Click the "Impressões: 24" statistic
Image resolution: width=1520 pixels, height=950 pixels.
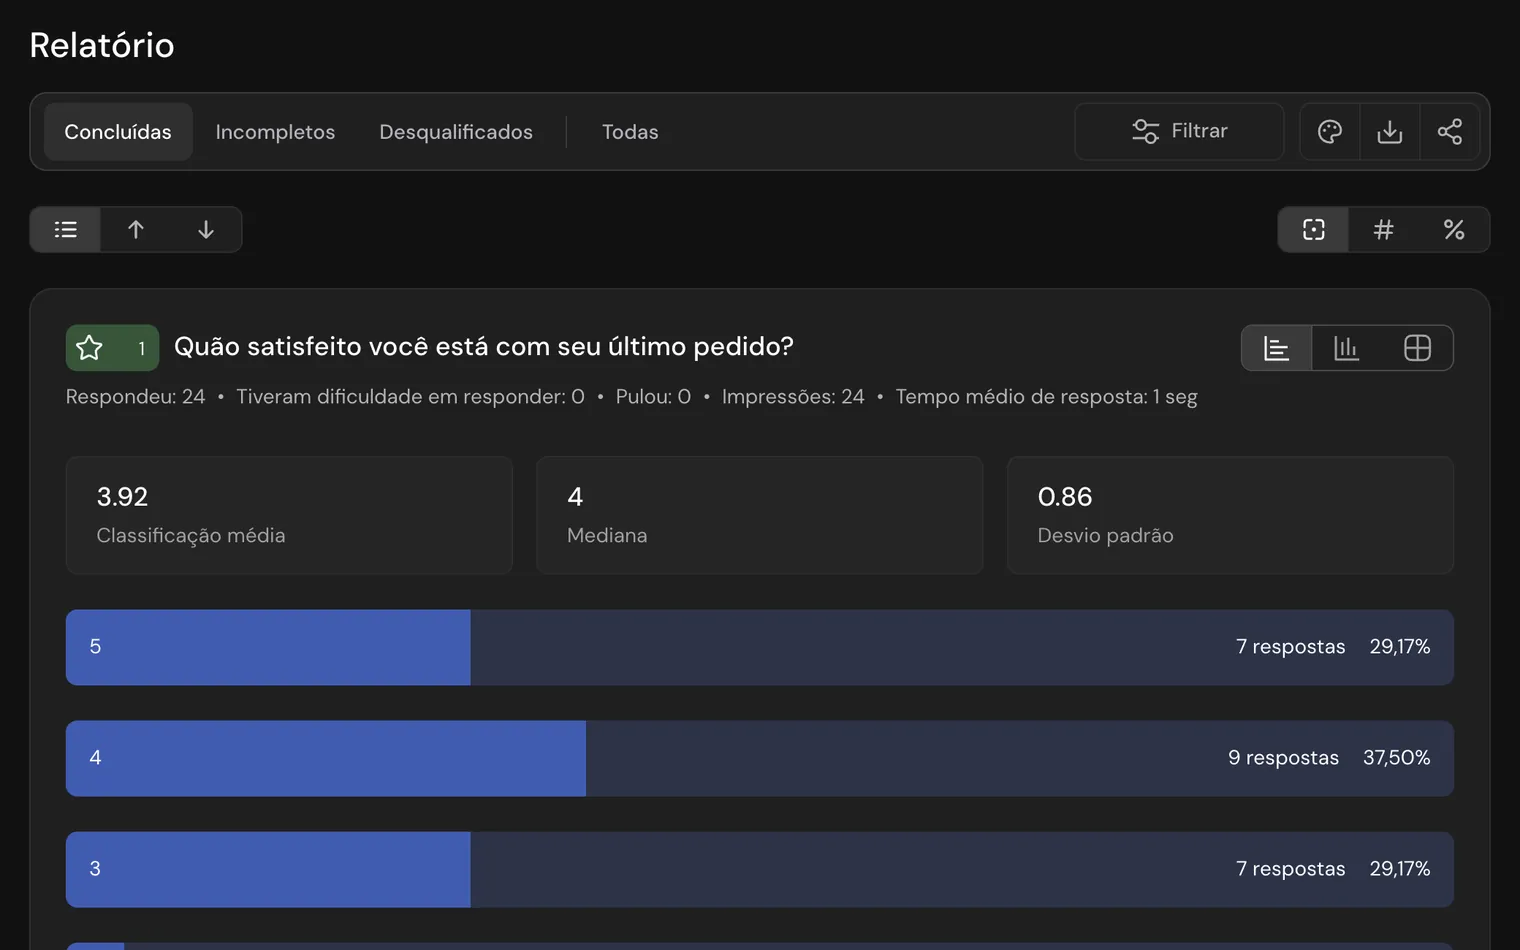[x=793, y=397]
